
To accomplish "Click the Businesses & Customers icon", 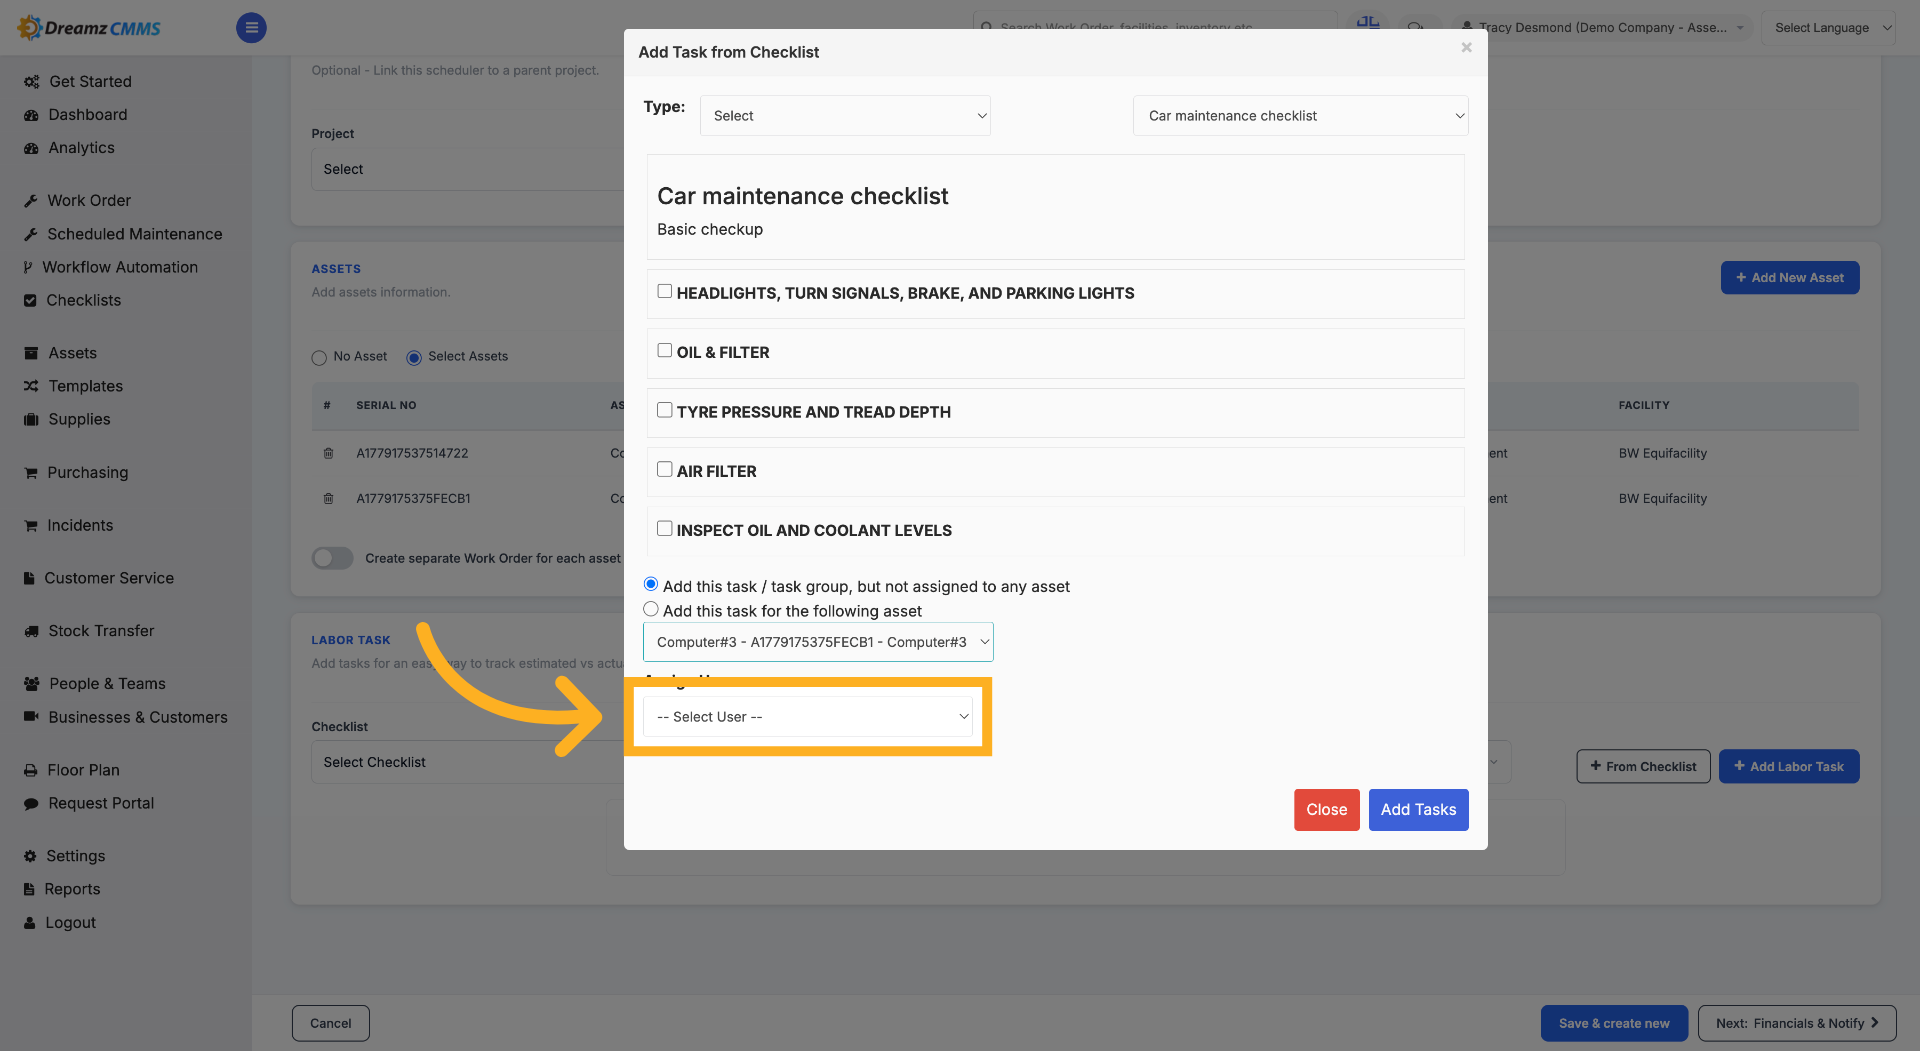I will [x=31, y=717].
